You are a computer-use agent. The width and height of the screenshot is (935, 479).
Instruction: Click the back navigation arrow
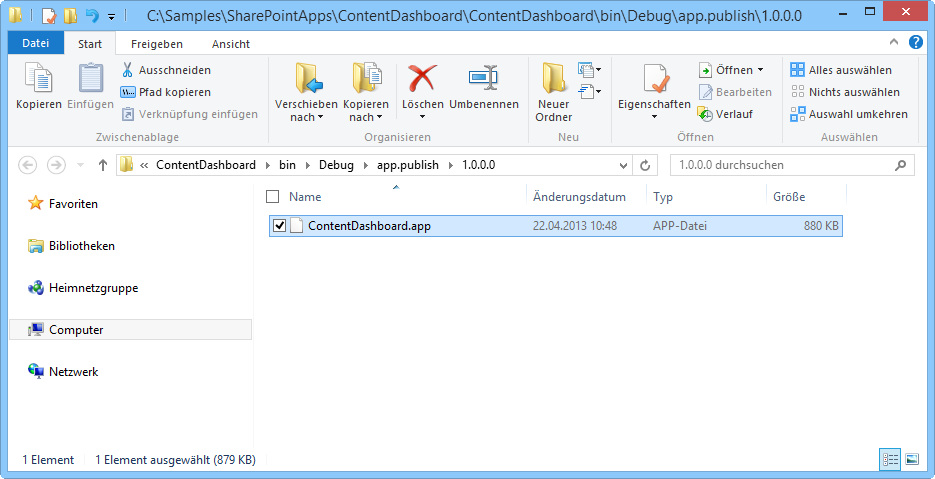pyautogui.click(x=27, y=165)
